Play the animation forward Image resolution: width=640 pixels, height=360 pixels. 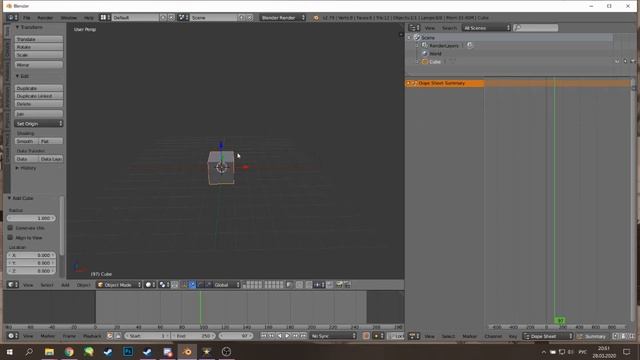point(287,336)
